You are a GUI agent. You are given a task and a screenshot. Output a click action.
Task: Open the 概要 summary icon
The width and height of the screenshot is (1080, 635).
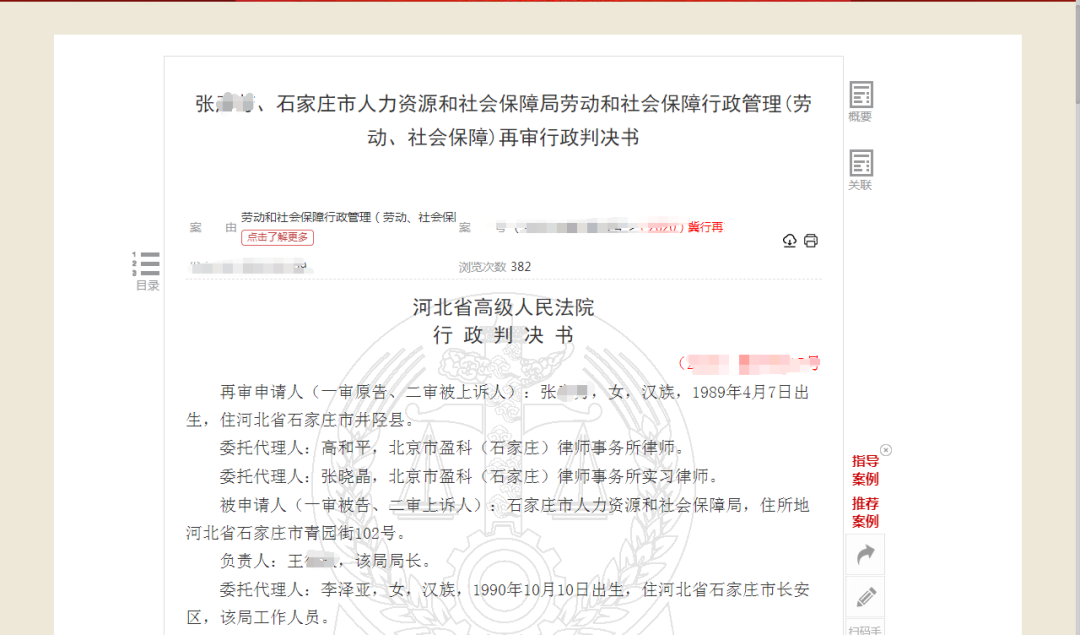pos(860,101)
